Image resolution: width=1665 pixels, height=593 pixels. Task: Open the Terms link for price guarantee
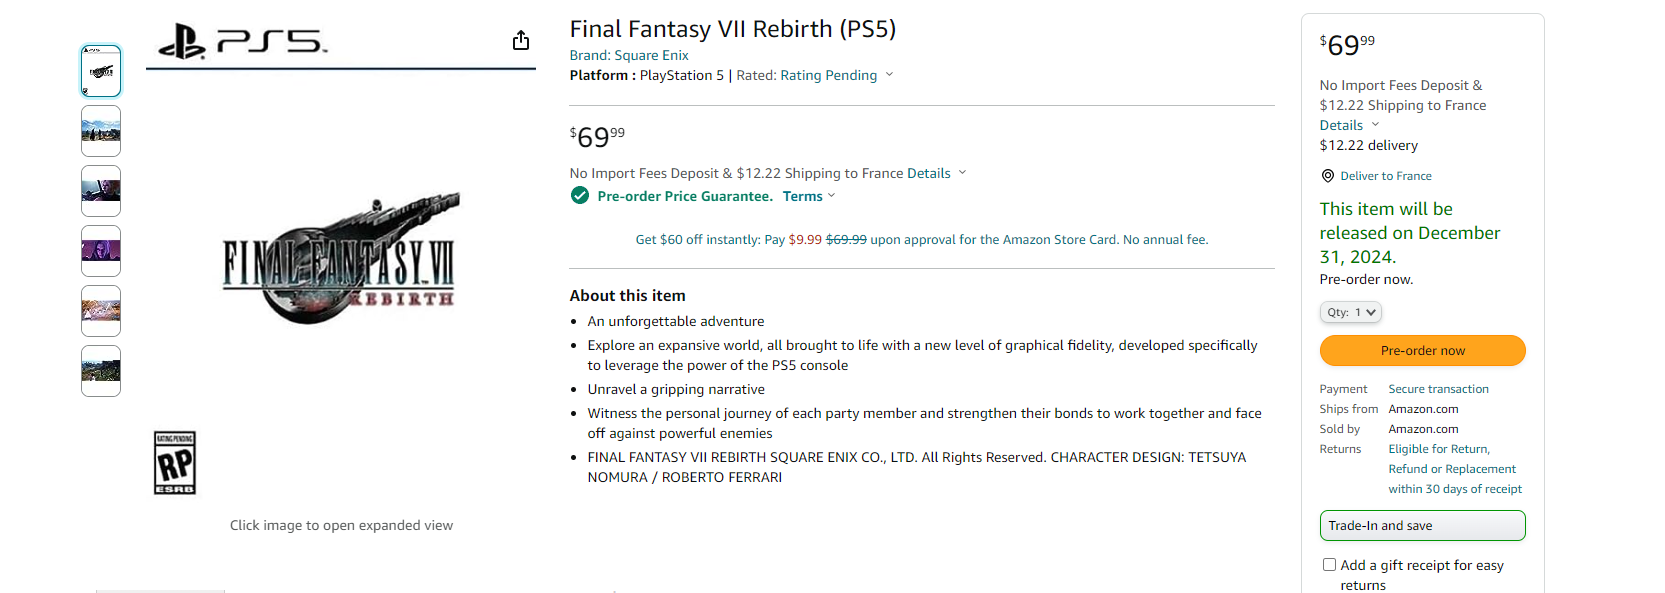pyautogui.click(x=801, y=195)
